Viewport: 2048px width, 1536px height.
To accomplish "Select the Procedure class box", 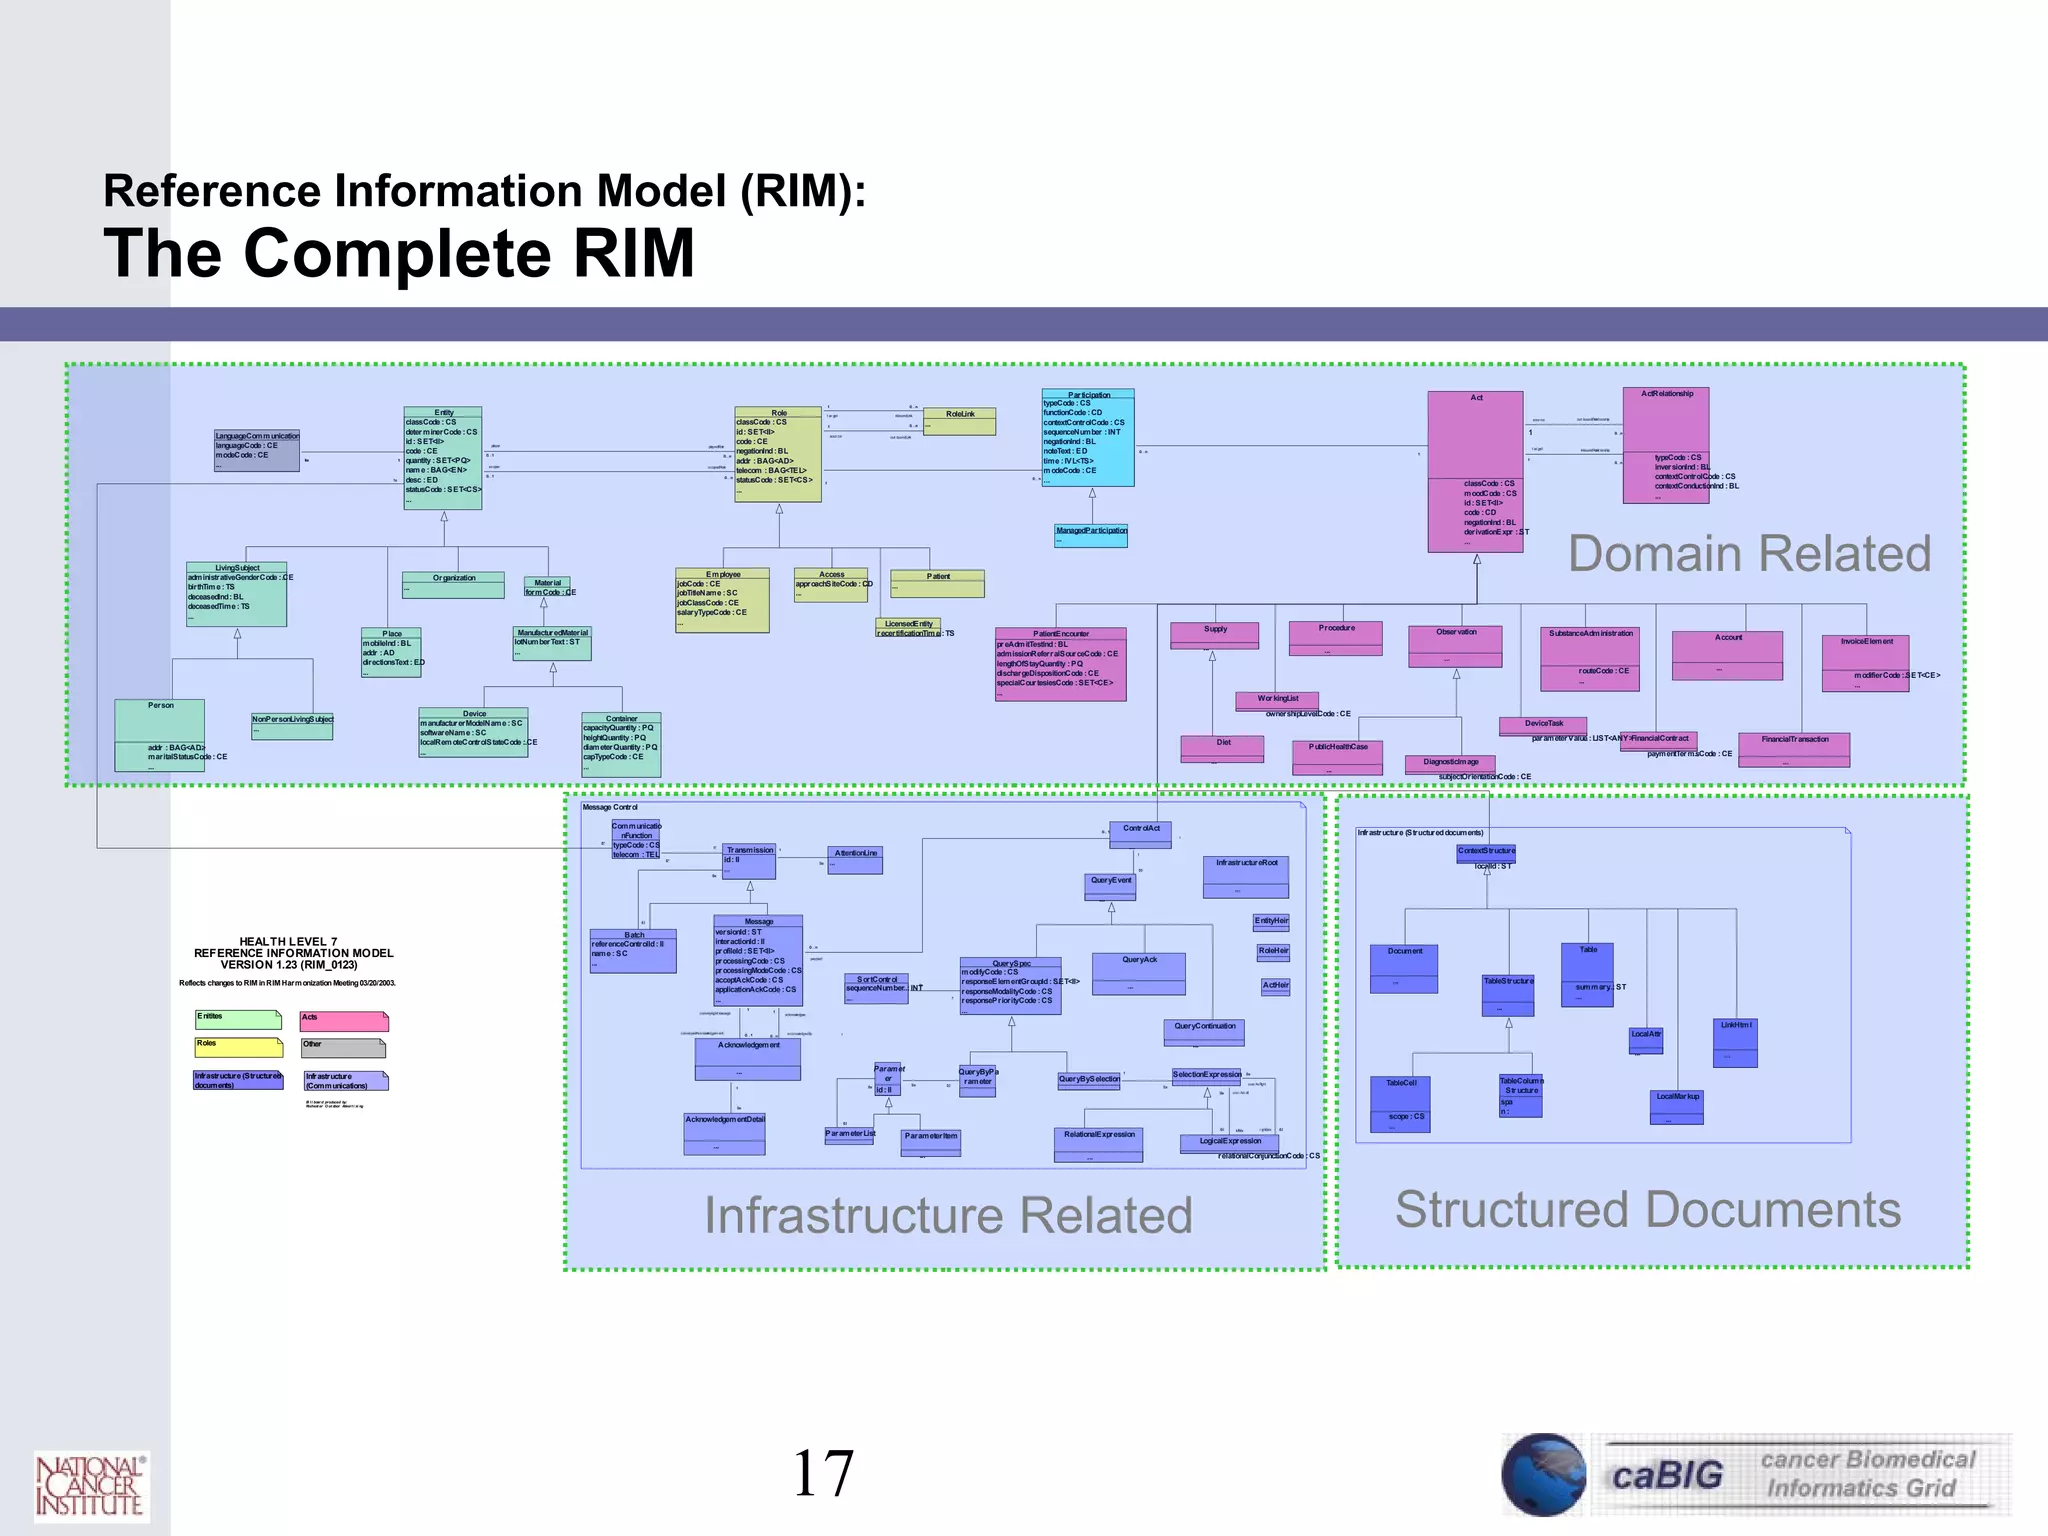I will (1336, 638).
